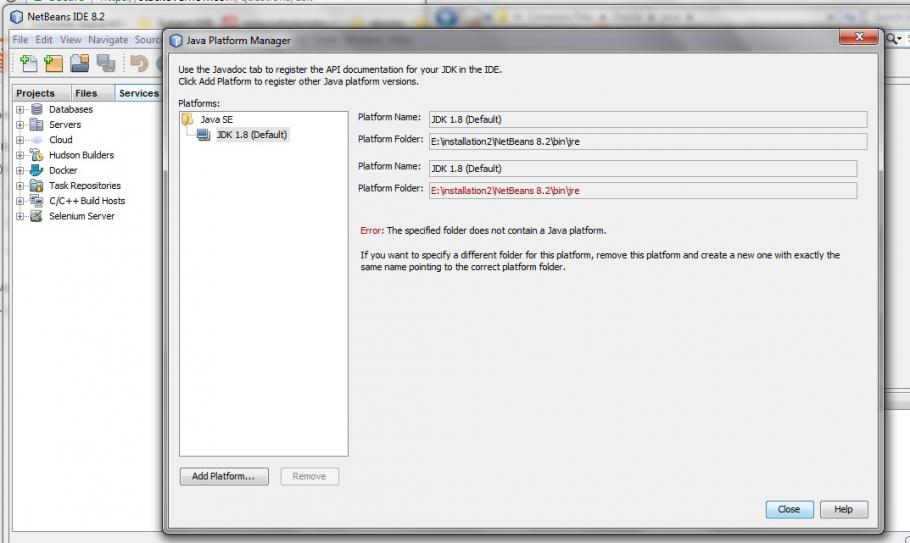Open the Navigate menu
910x543 pixels.
point(108,39)
